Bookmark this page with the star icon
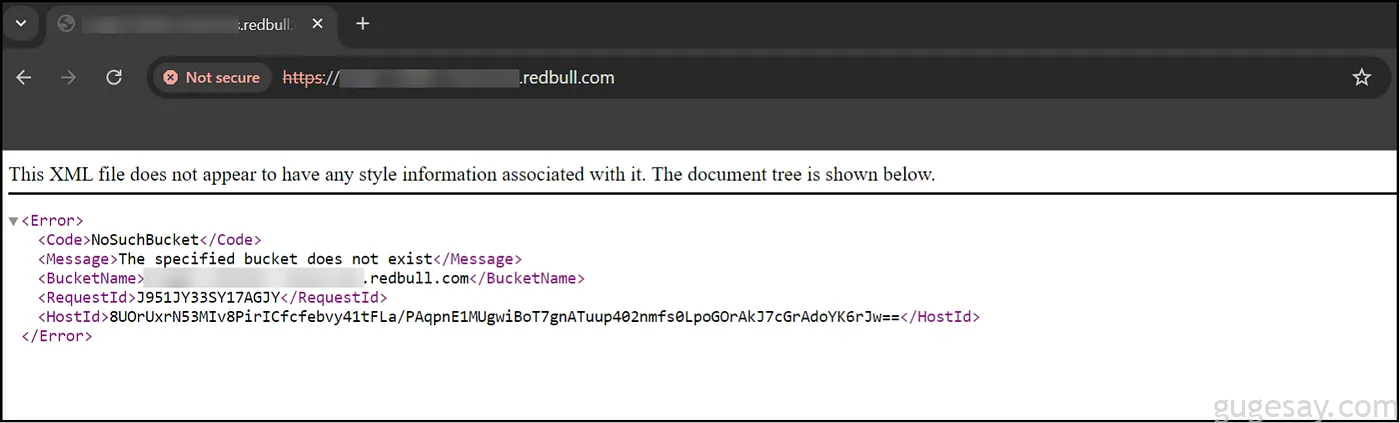1400x423 pixels. [x=1361, y=77]
